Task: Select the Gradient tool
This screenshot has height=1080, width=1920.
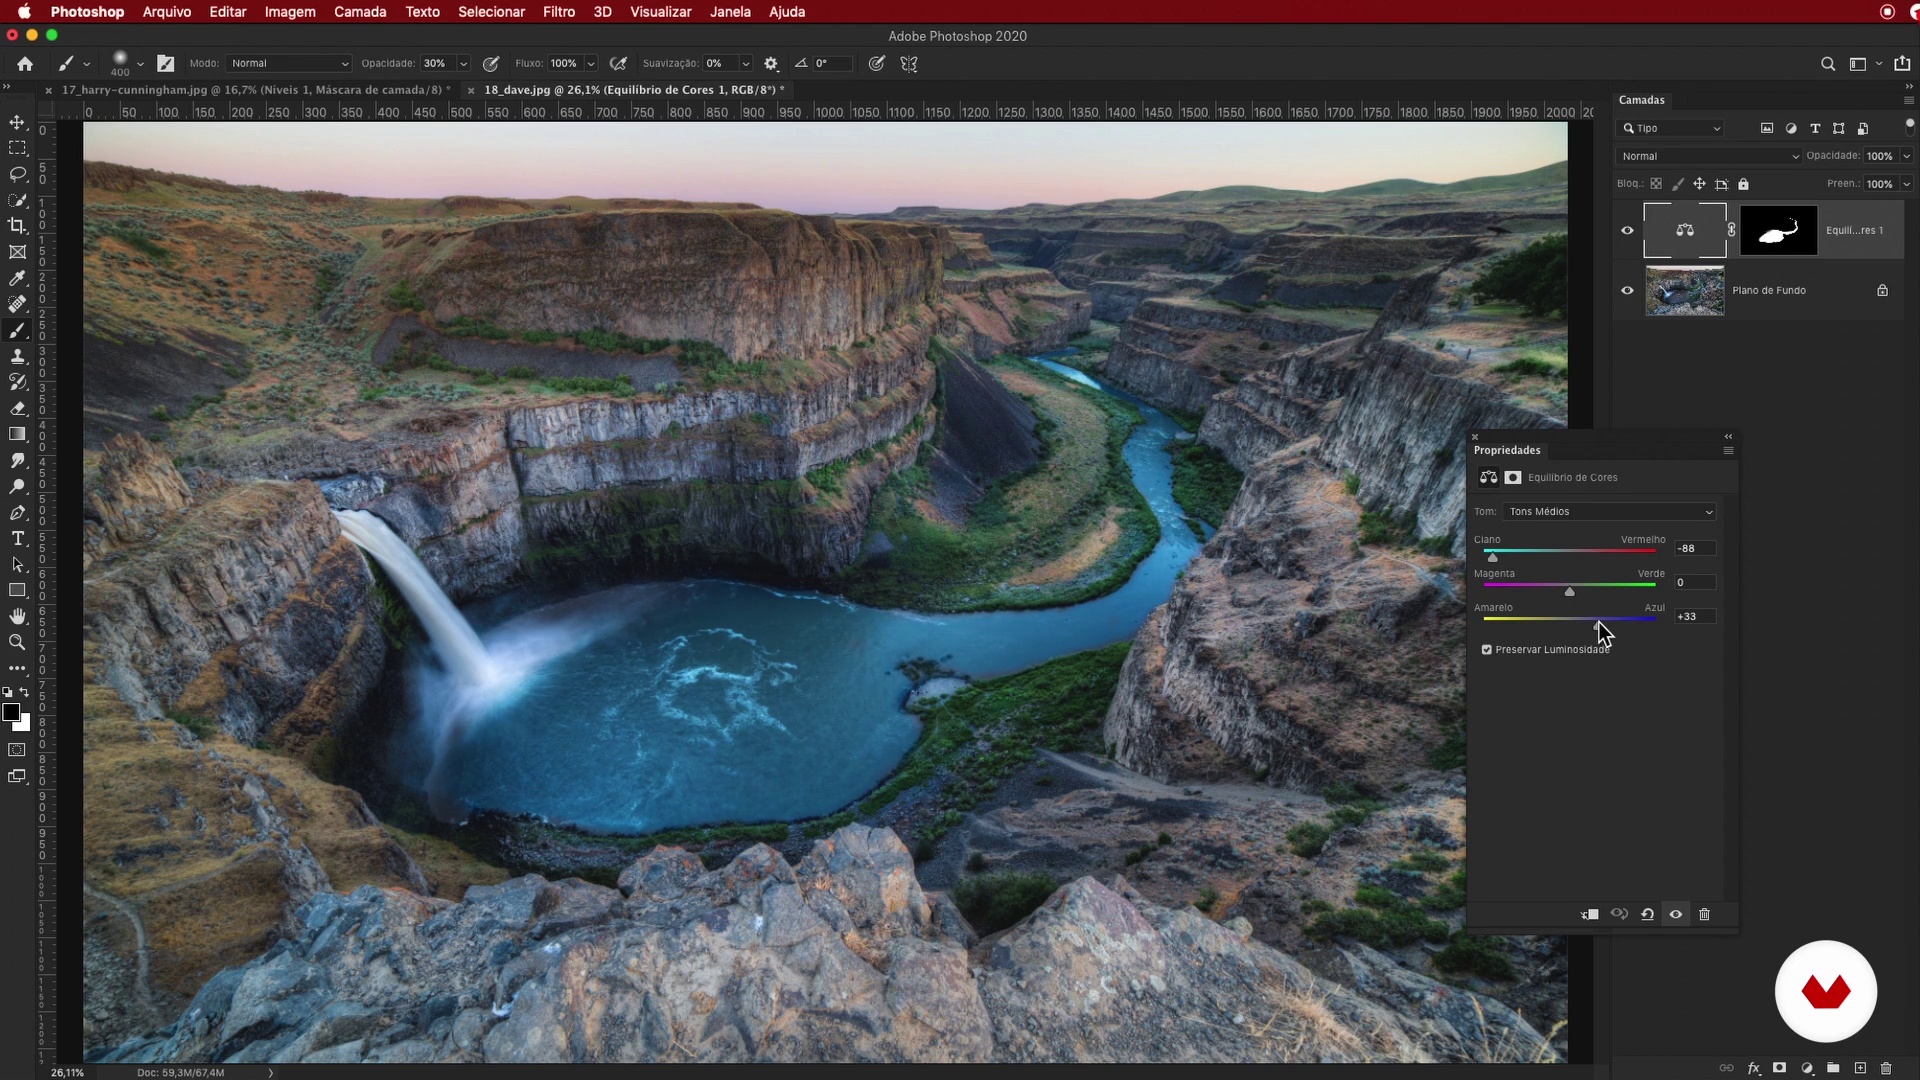Action: (17, 434)
